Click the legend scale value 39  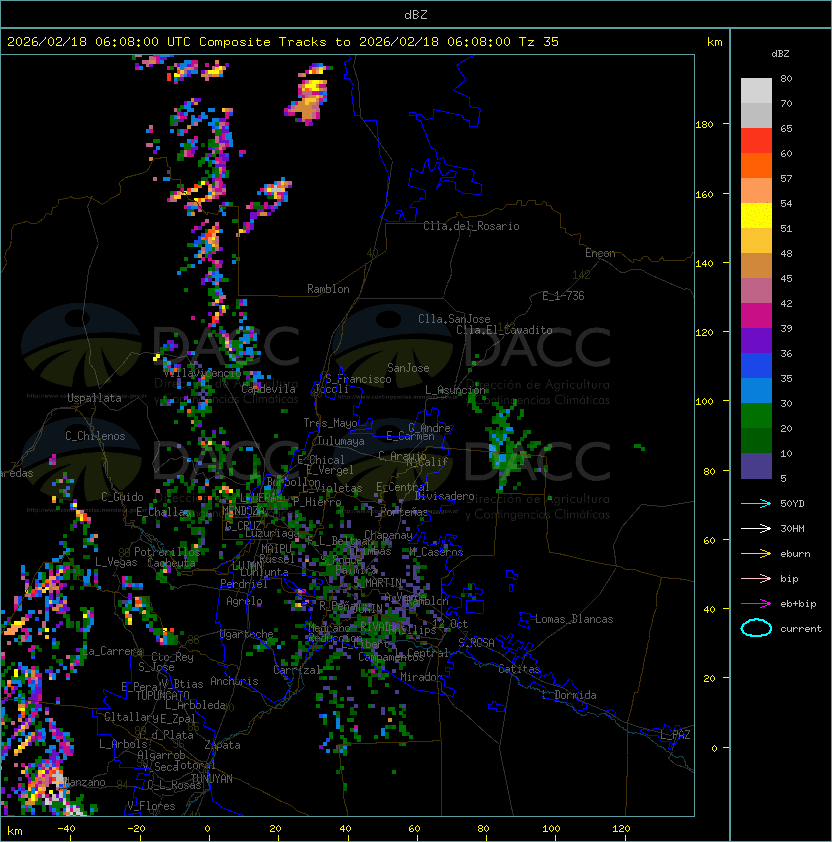click(x=786, y=328)
